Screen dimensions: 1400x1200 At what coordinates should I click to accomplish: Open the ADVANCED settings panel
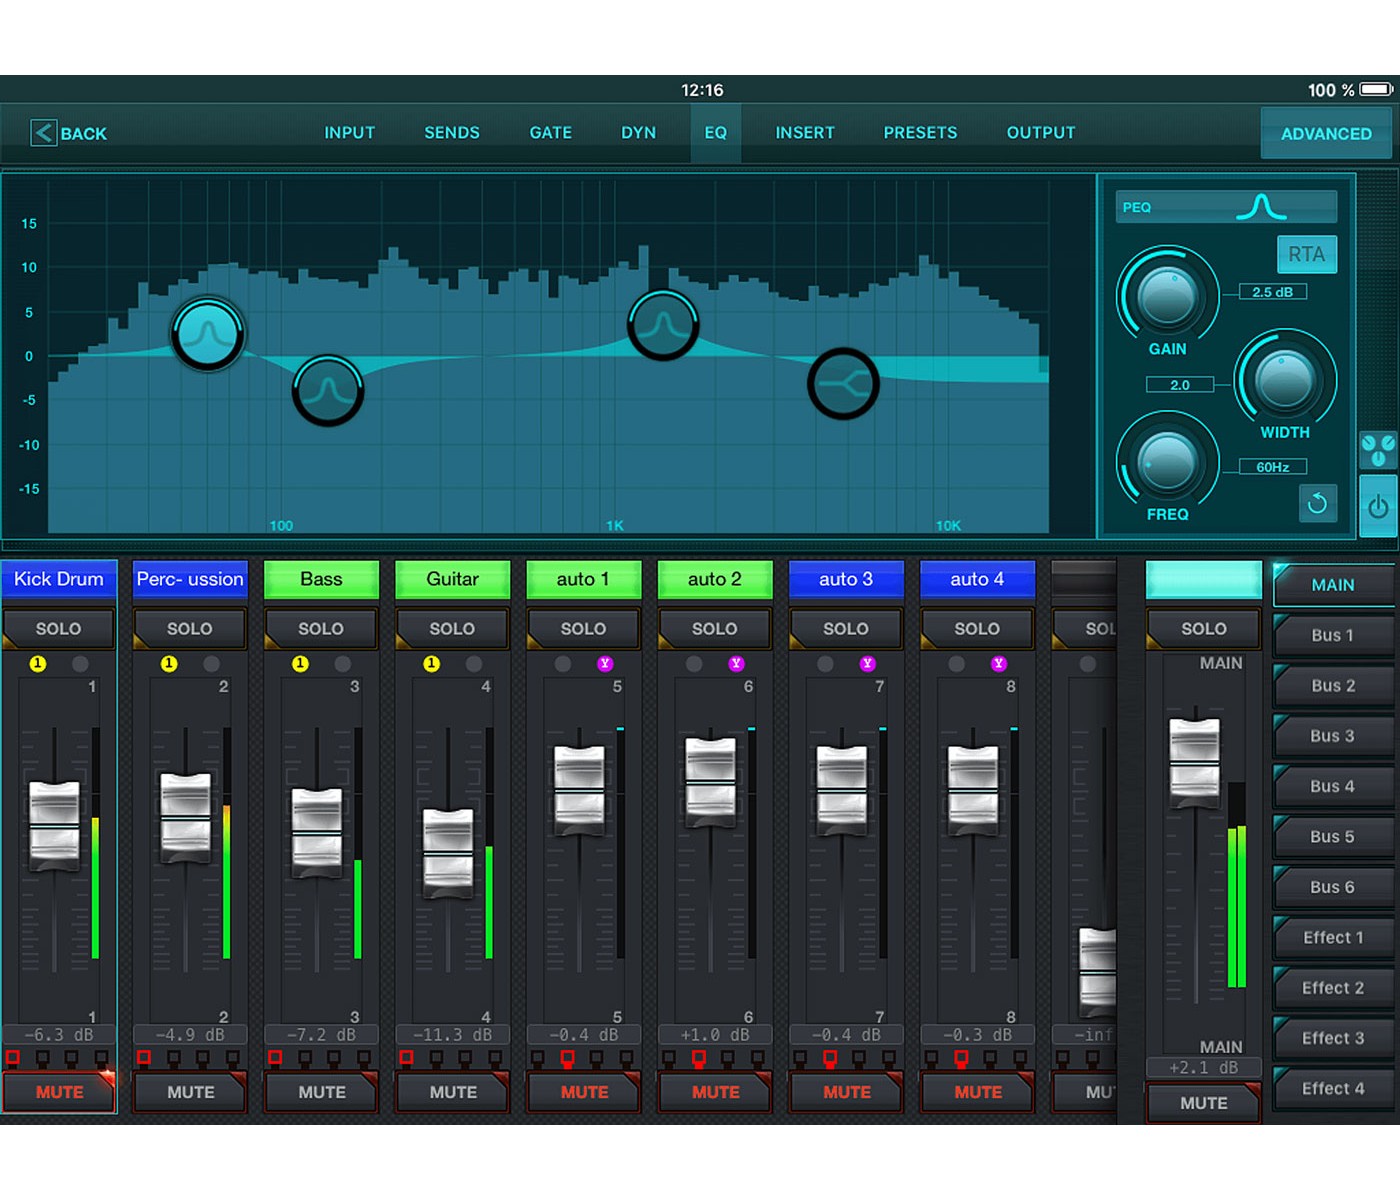tap(1325, 134)
